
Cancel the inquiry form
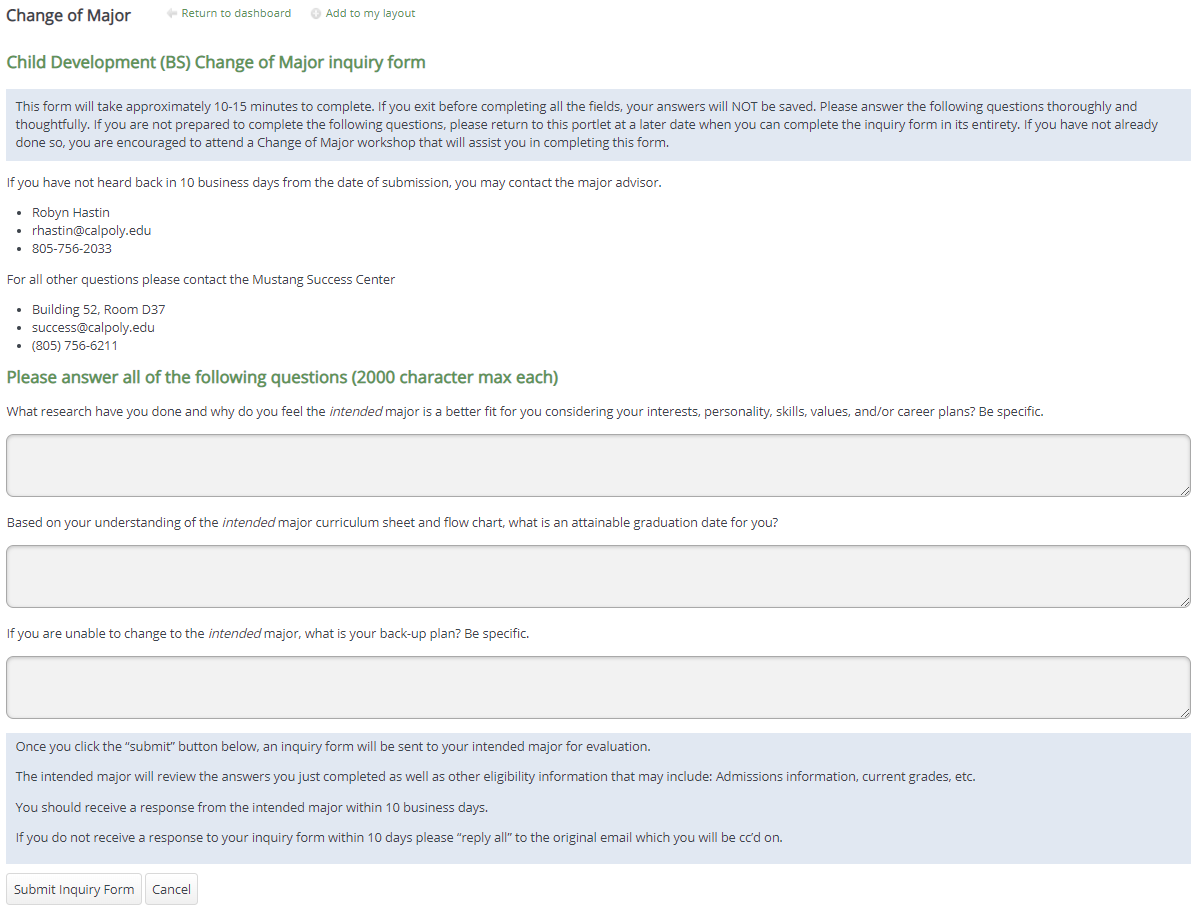point(171,890)
